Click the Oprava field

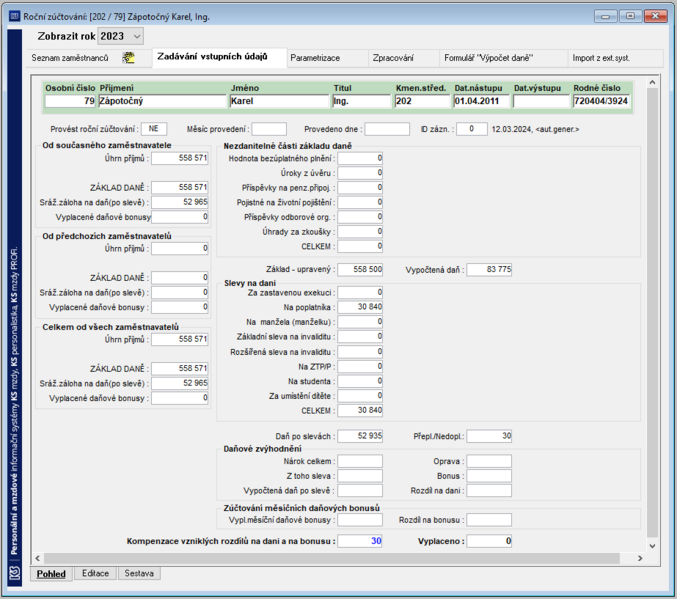point(489,461)
